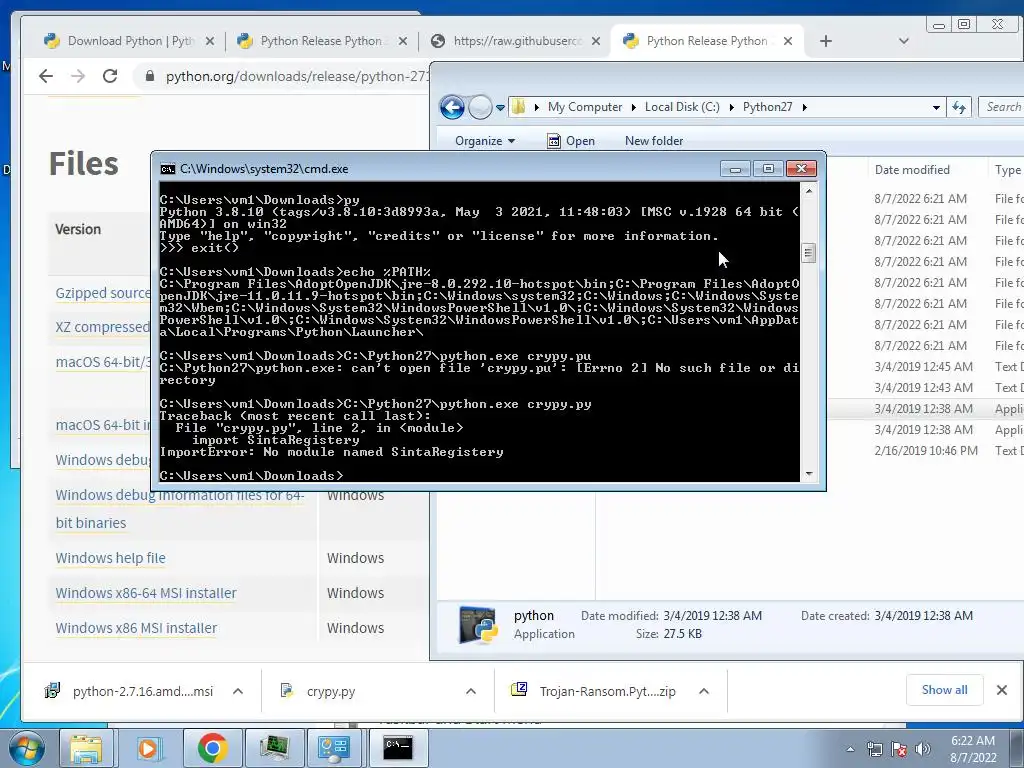Click Python27 breadcrumb segment
The width and height of the screenshot is (1024, 768).
pyautogui.click(x=767, y=107)
